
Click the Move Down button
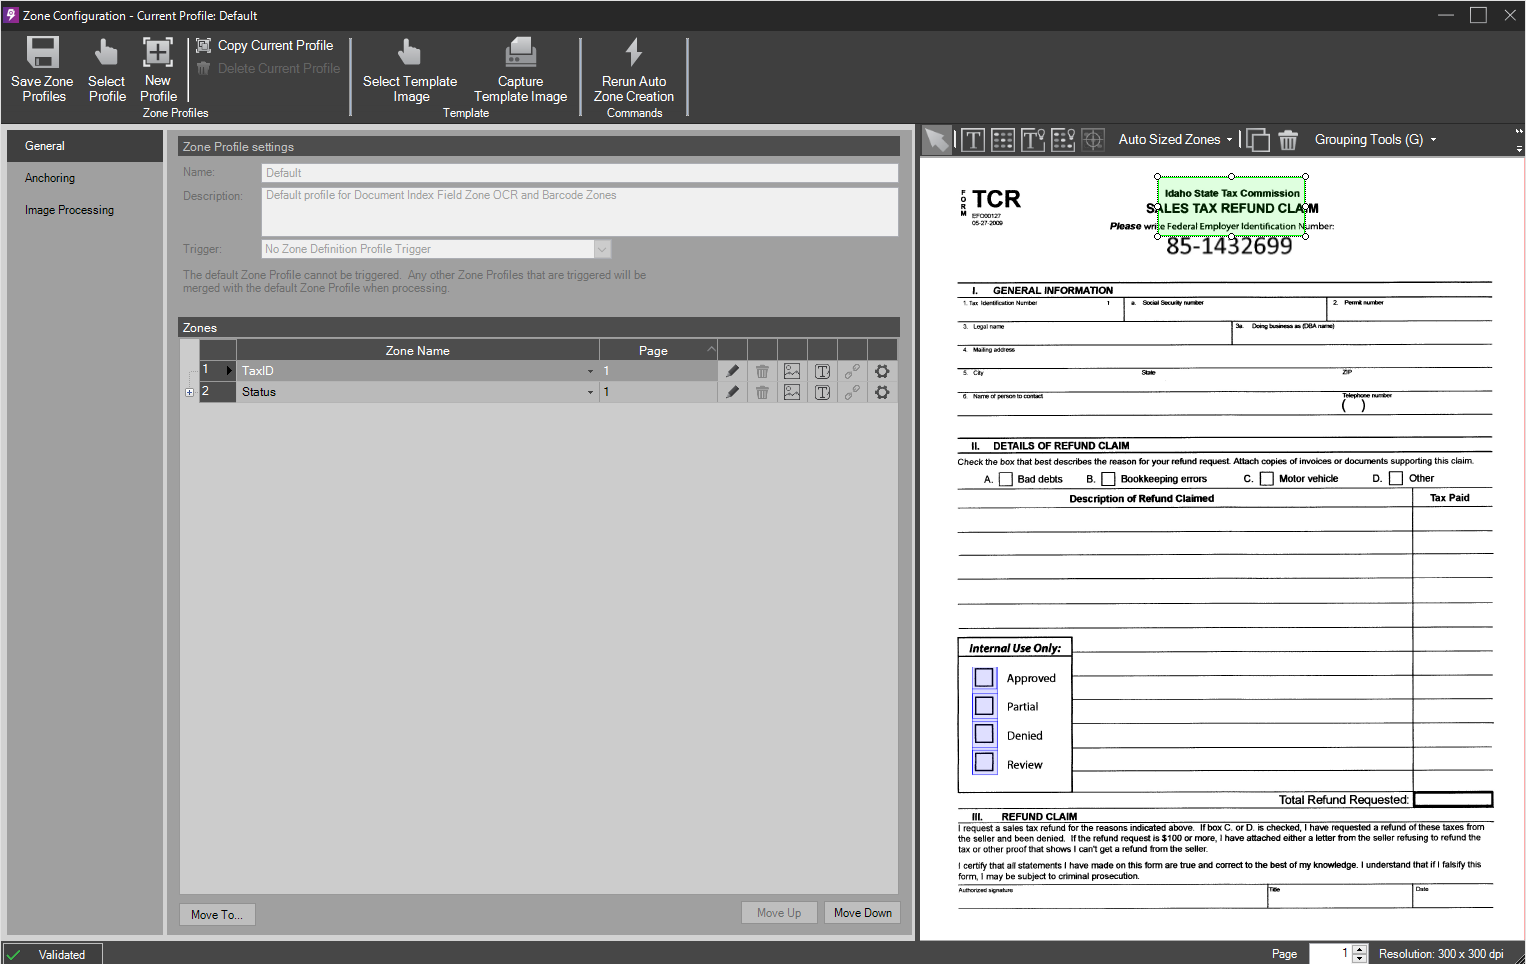click(x=862, y=912)
